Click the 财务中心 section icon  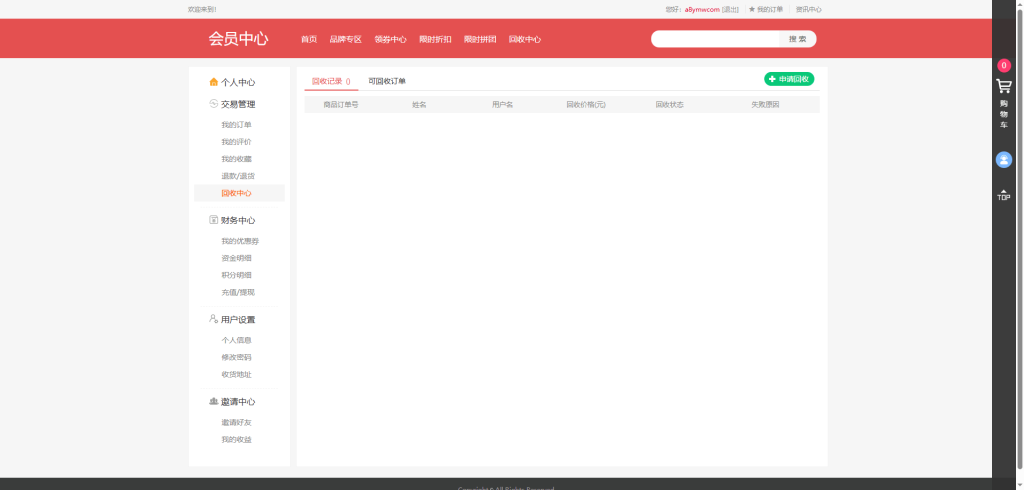(214, 220)
